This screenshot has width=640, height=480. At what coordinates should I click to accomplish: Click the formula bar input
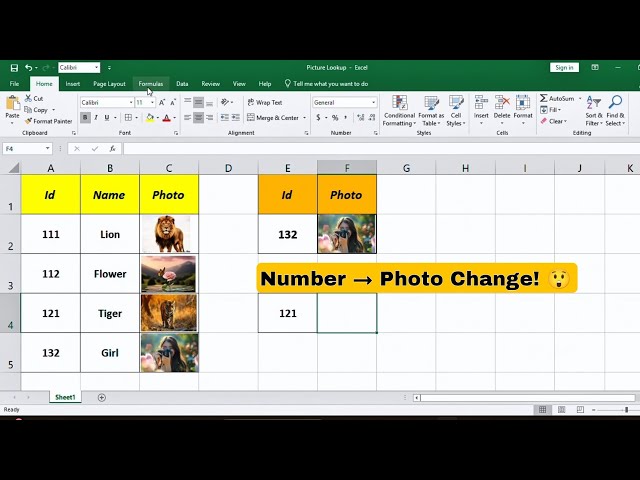381,149
